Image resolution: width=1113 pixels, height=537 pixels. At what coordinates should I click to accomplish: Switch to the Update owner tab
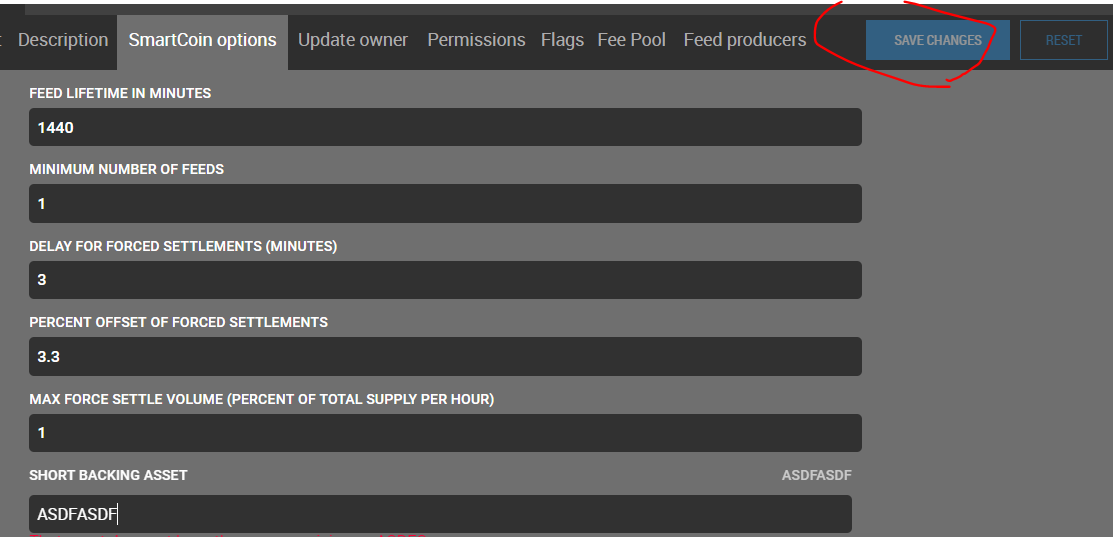353,40
